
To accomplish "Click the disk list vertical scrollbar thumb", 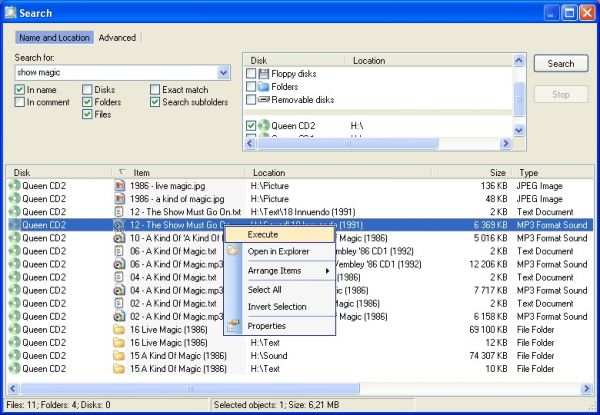I will click(519, 99).
